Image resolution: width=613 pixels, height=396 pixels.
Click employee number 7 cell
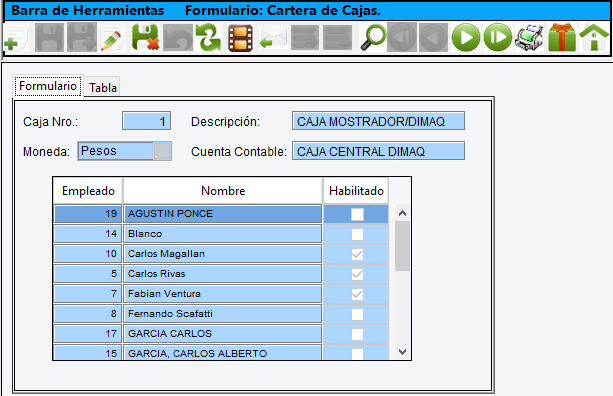pyautogui.click(x=88, y=294)
